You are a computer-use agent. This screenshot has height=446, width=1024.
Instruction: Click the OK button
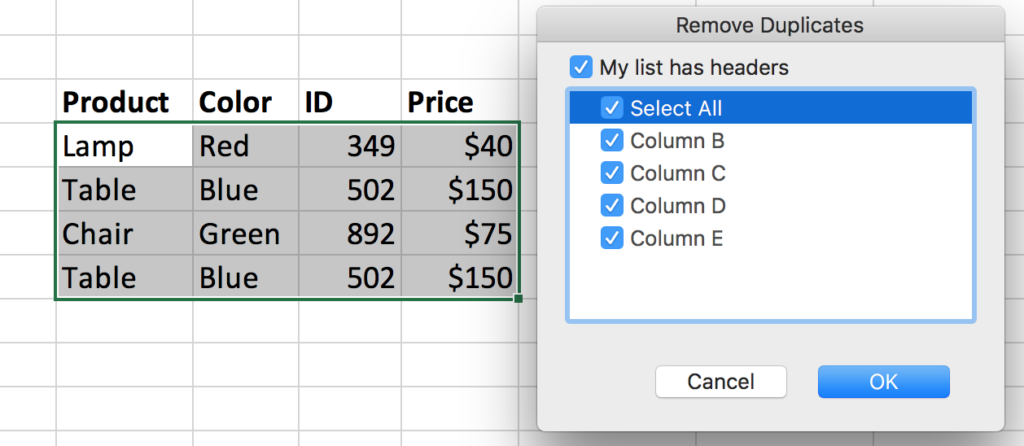pos(883,381)
